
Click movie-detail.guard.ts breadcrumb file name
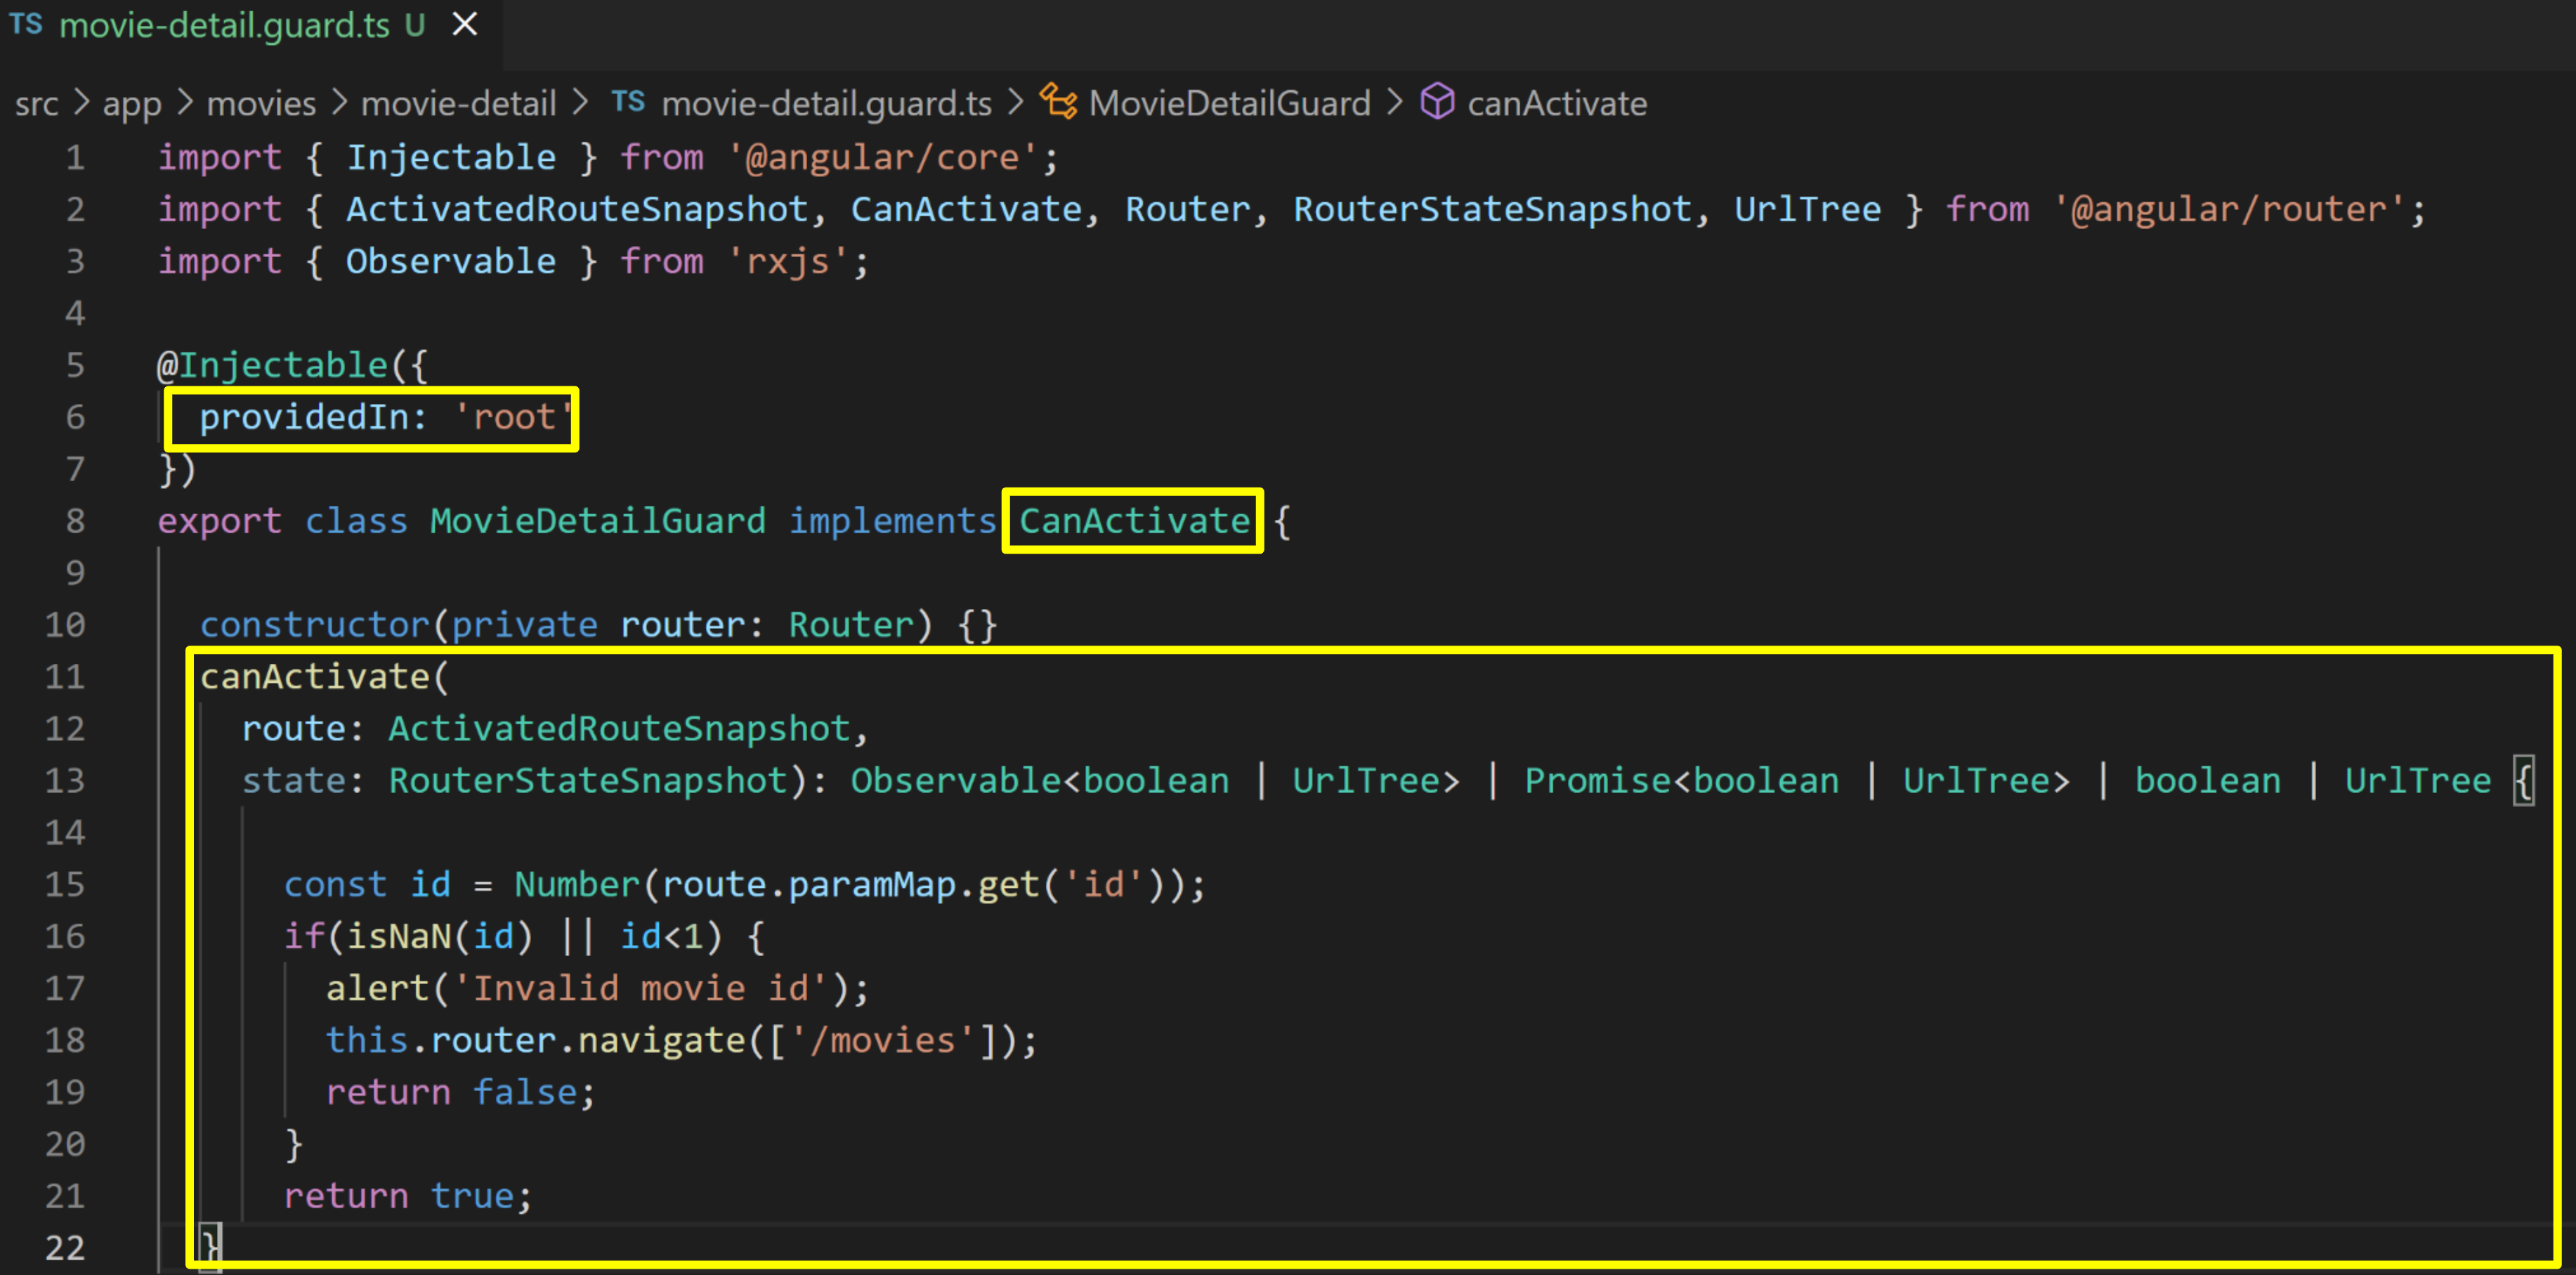(826, 104)
